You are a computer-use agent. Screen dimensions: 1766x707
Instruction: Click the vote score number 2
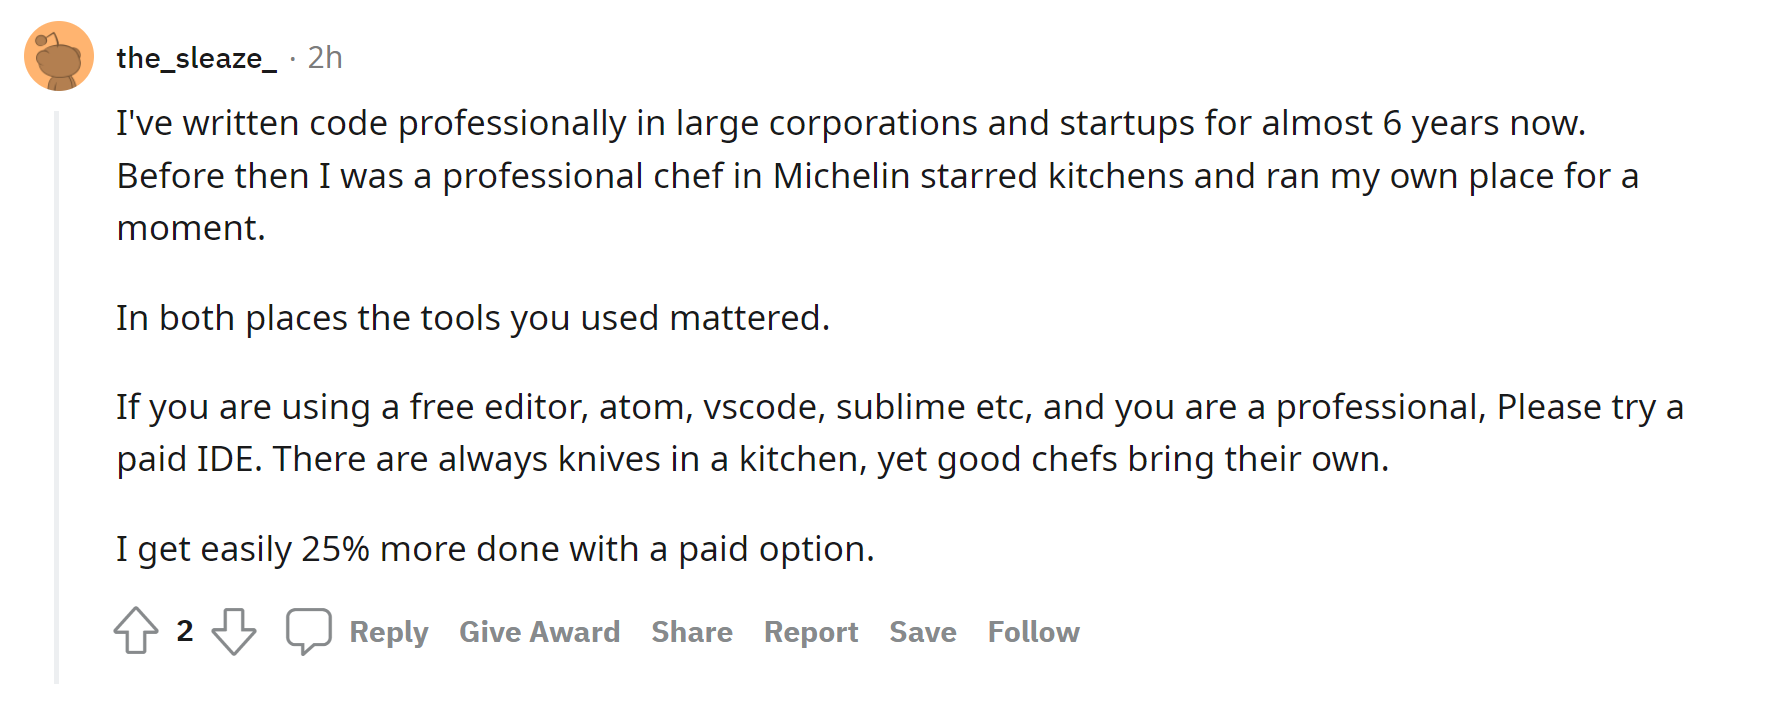(x=185, y=631)
